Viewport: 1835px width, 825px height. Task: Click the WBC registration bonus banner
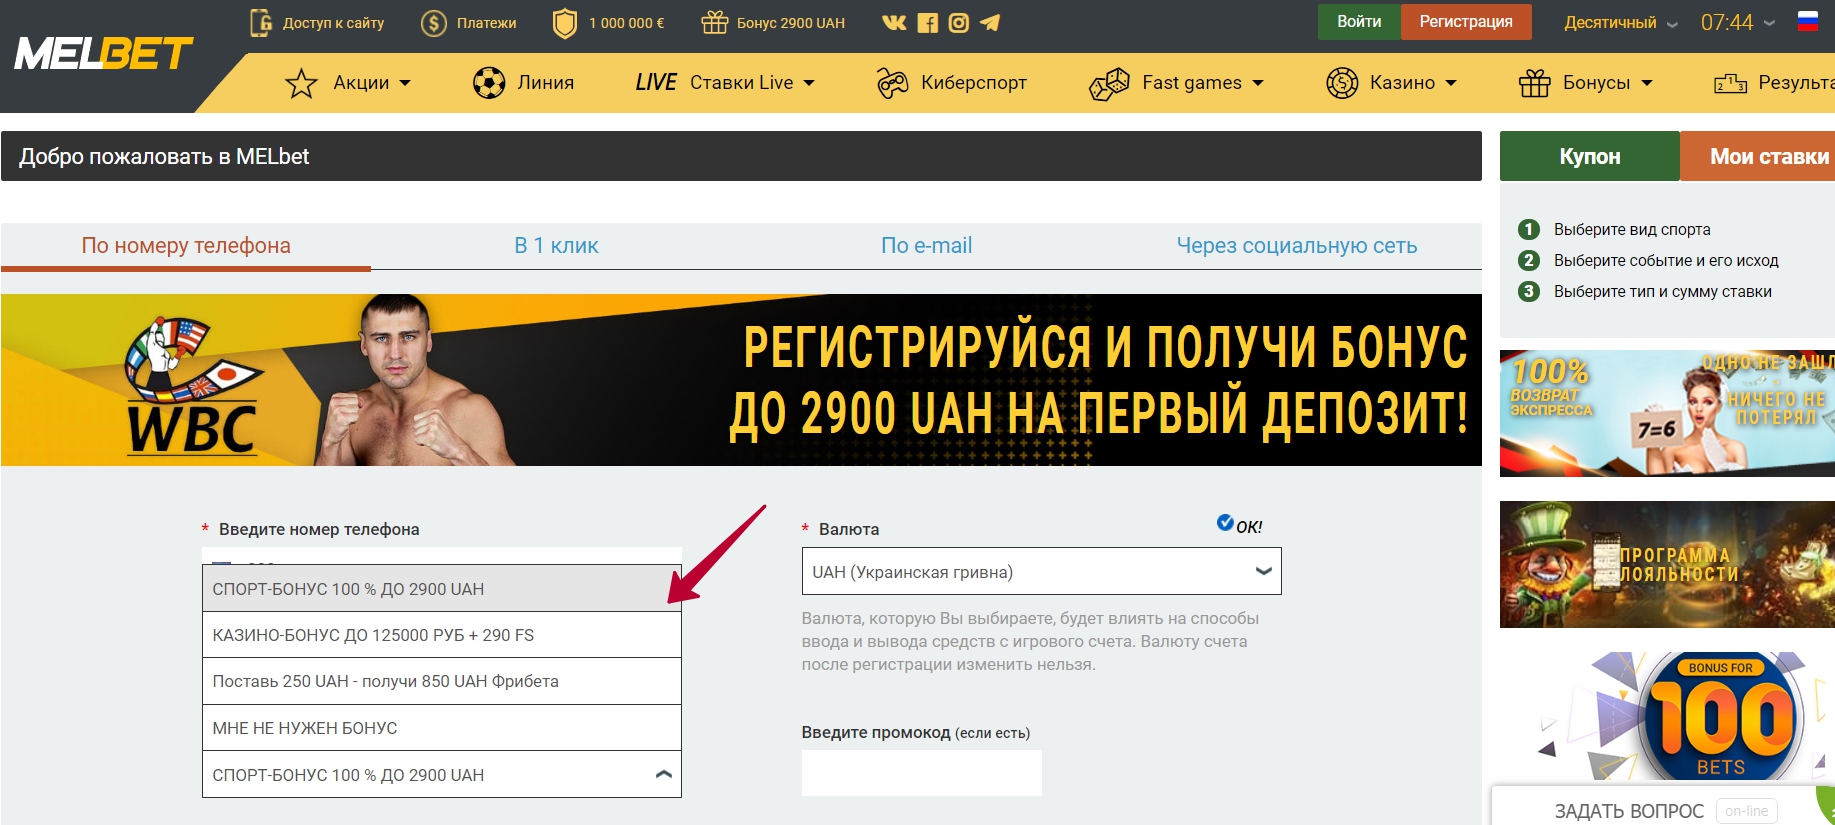click(741, 380)
